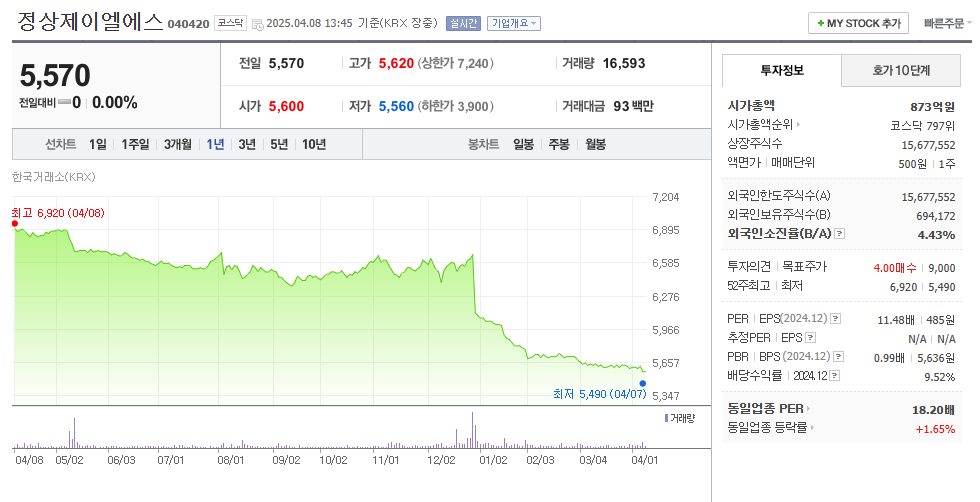Expand the 빠른주문 dropdown
This screenshot has width=980, height=502.
tap(948, 23)
